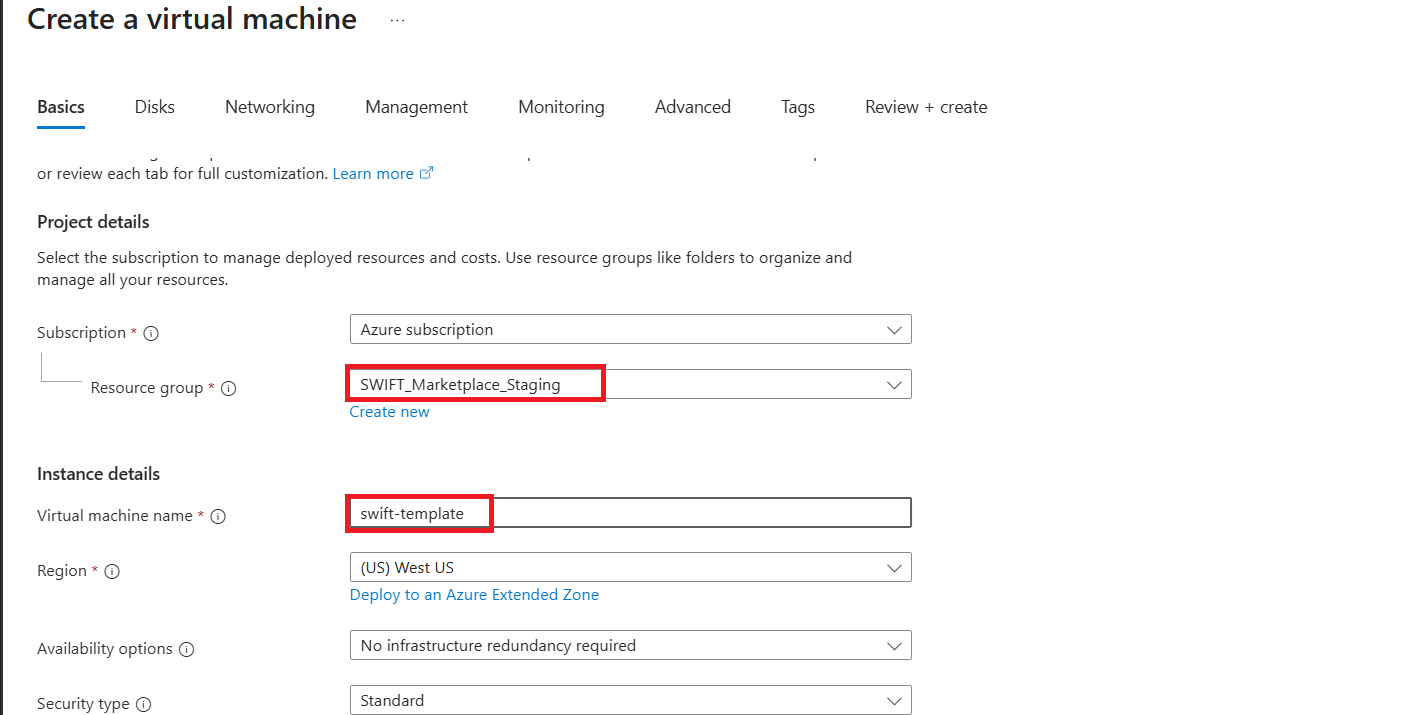
Task: Click the Virtual machine name info icon
Action: (218, 516)
